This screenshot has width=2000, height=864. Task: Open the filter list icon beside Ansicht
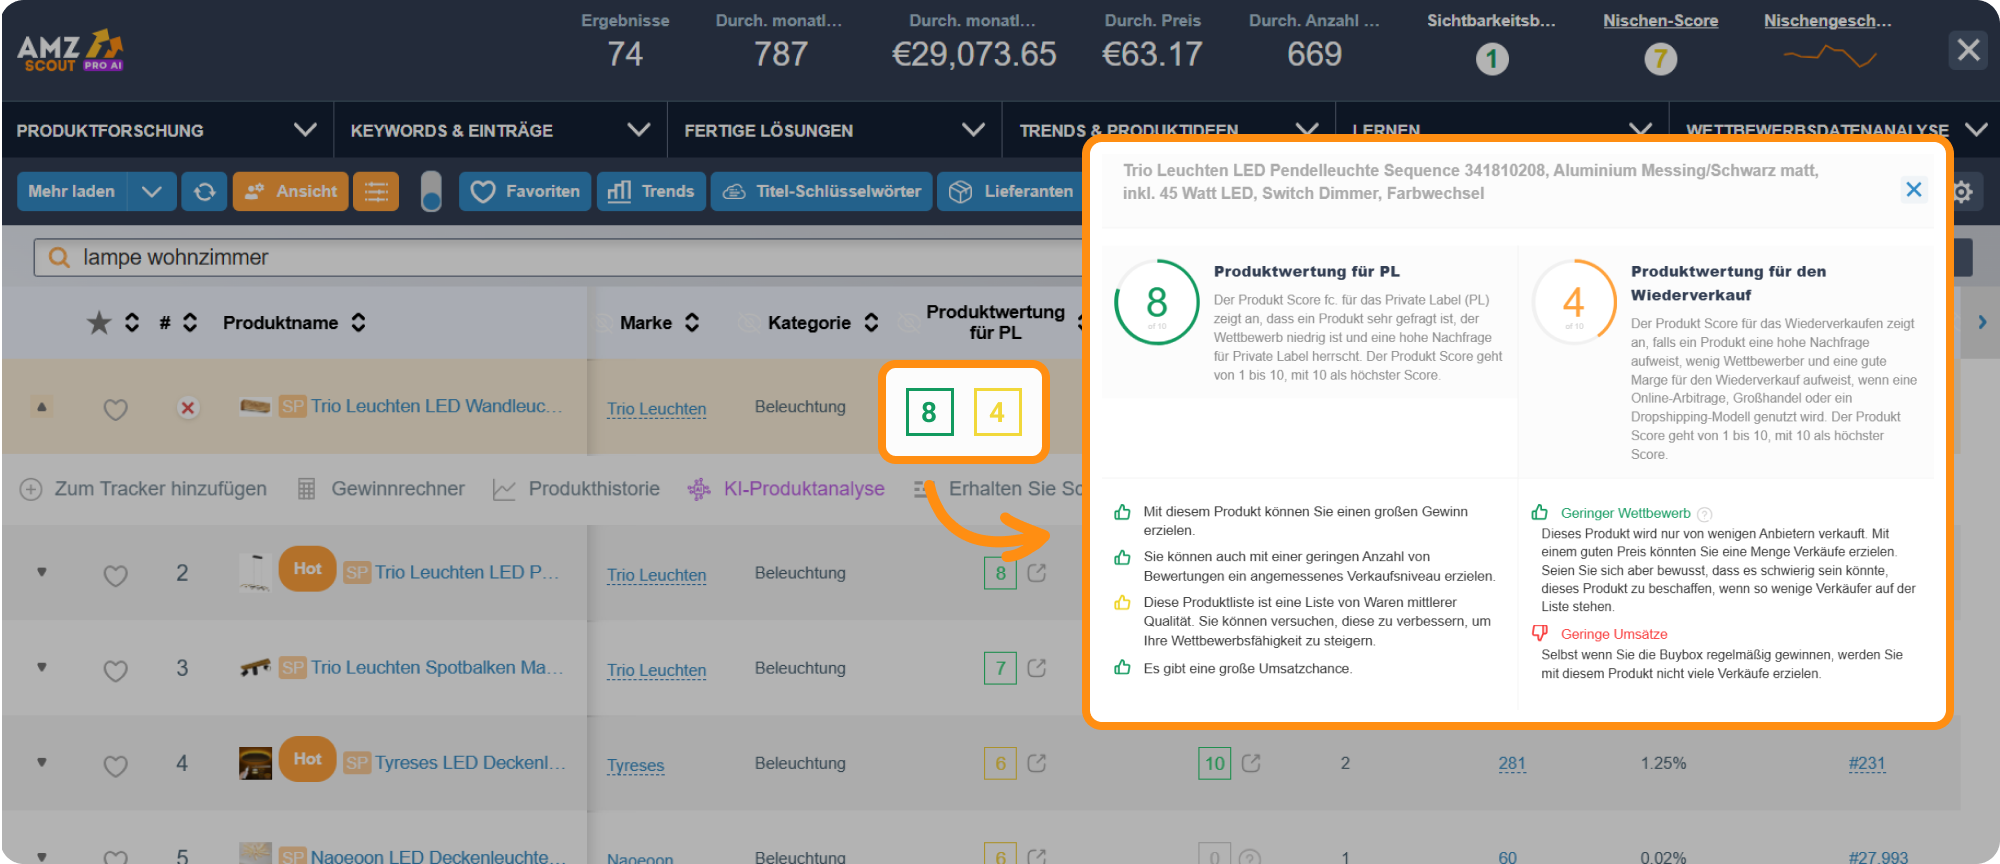click(376, 191)
